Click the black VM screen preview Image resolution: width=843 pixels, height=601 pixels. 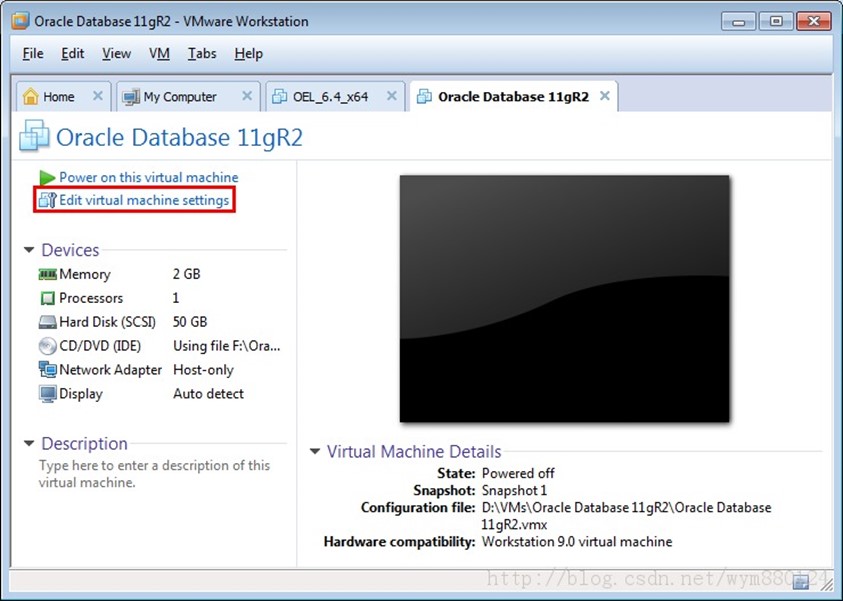[x=565, y=299]
